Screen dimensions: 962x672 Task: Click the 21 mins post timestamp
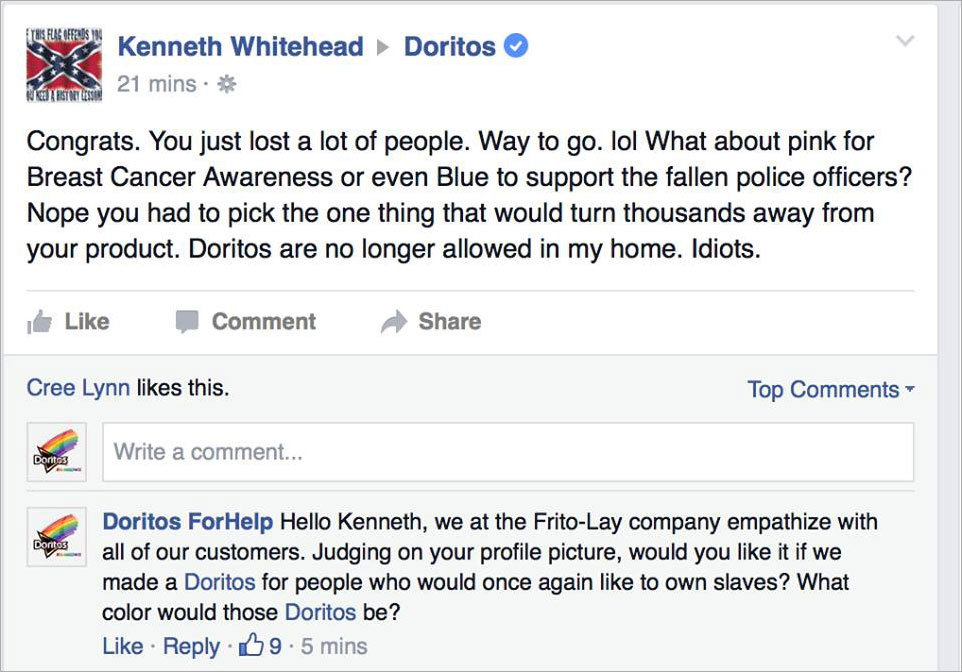156,84
